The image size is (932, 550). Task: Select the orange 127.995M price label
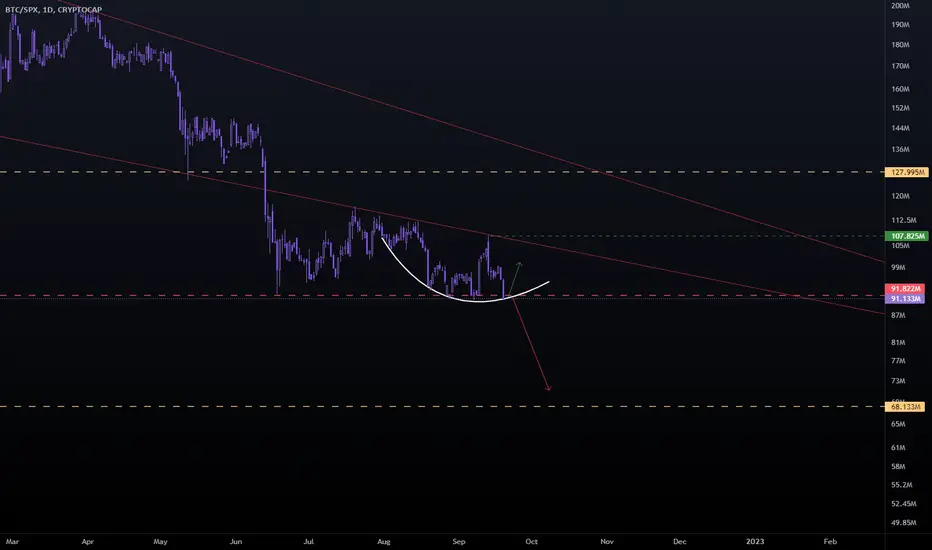pos(906,172)
